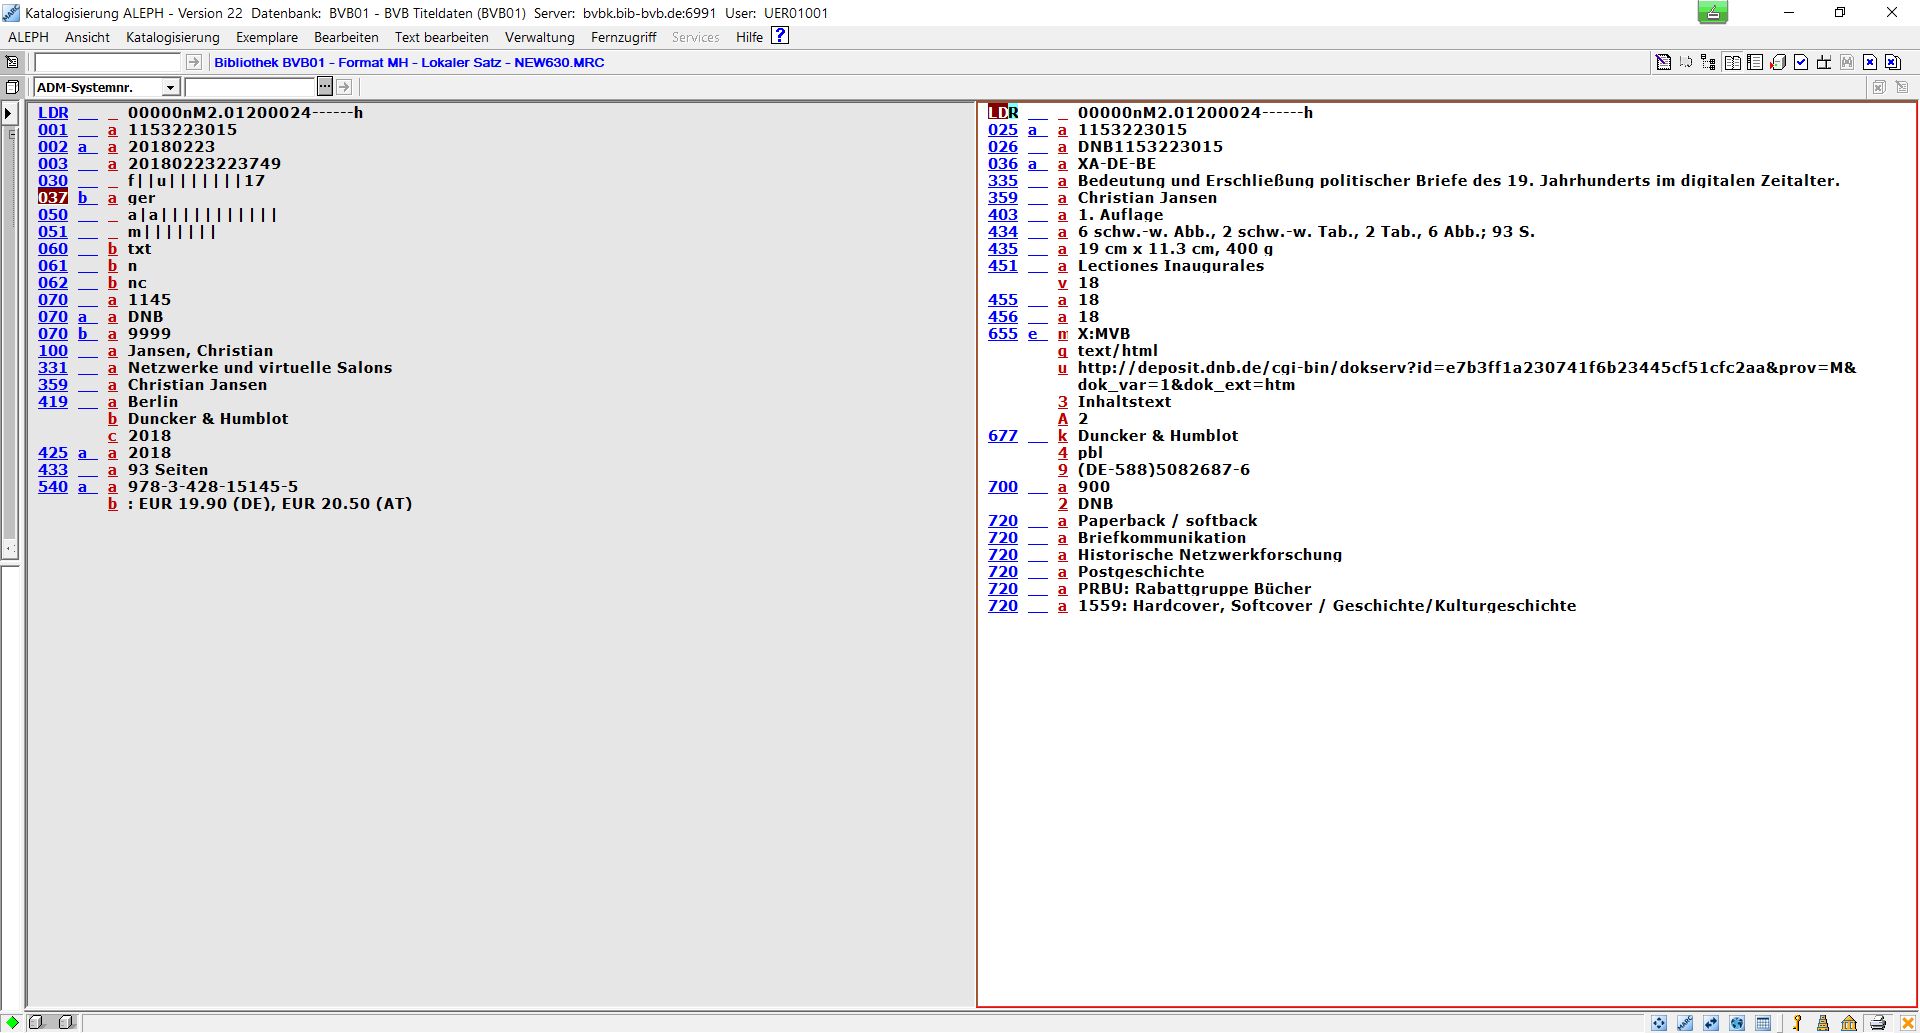1920x1033 pixels.
Task: Click the check record checkmark icon
Action: click(x=1801, y=62)
